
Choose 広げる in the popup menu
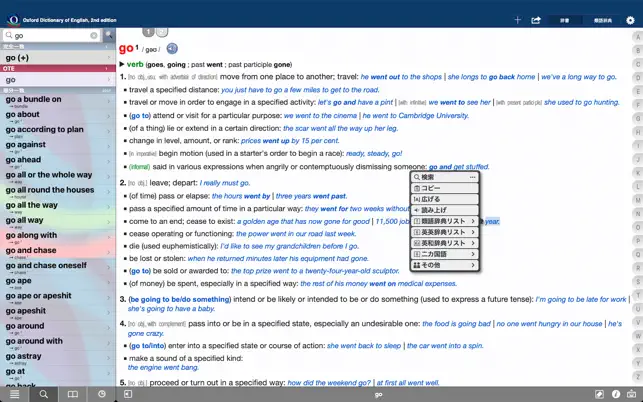tap(445, 199)
